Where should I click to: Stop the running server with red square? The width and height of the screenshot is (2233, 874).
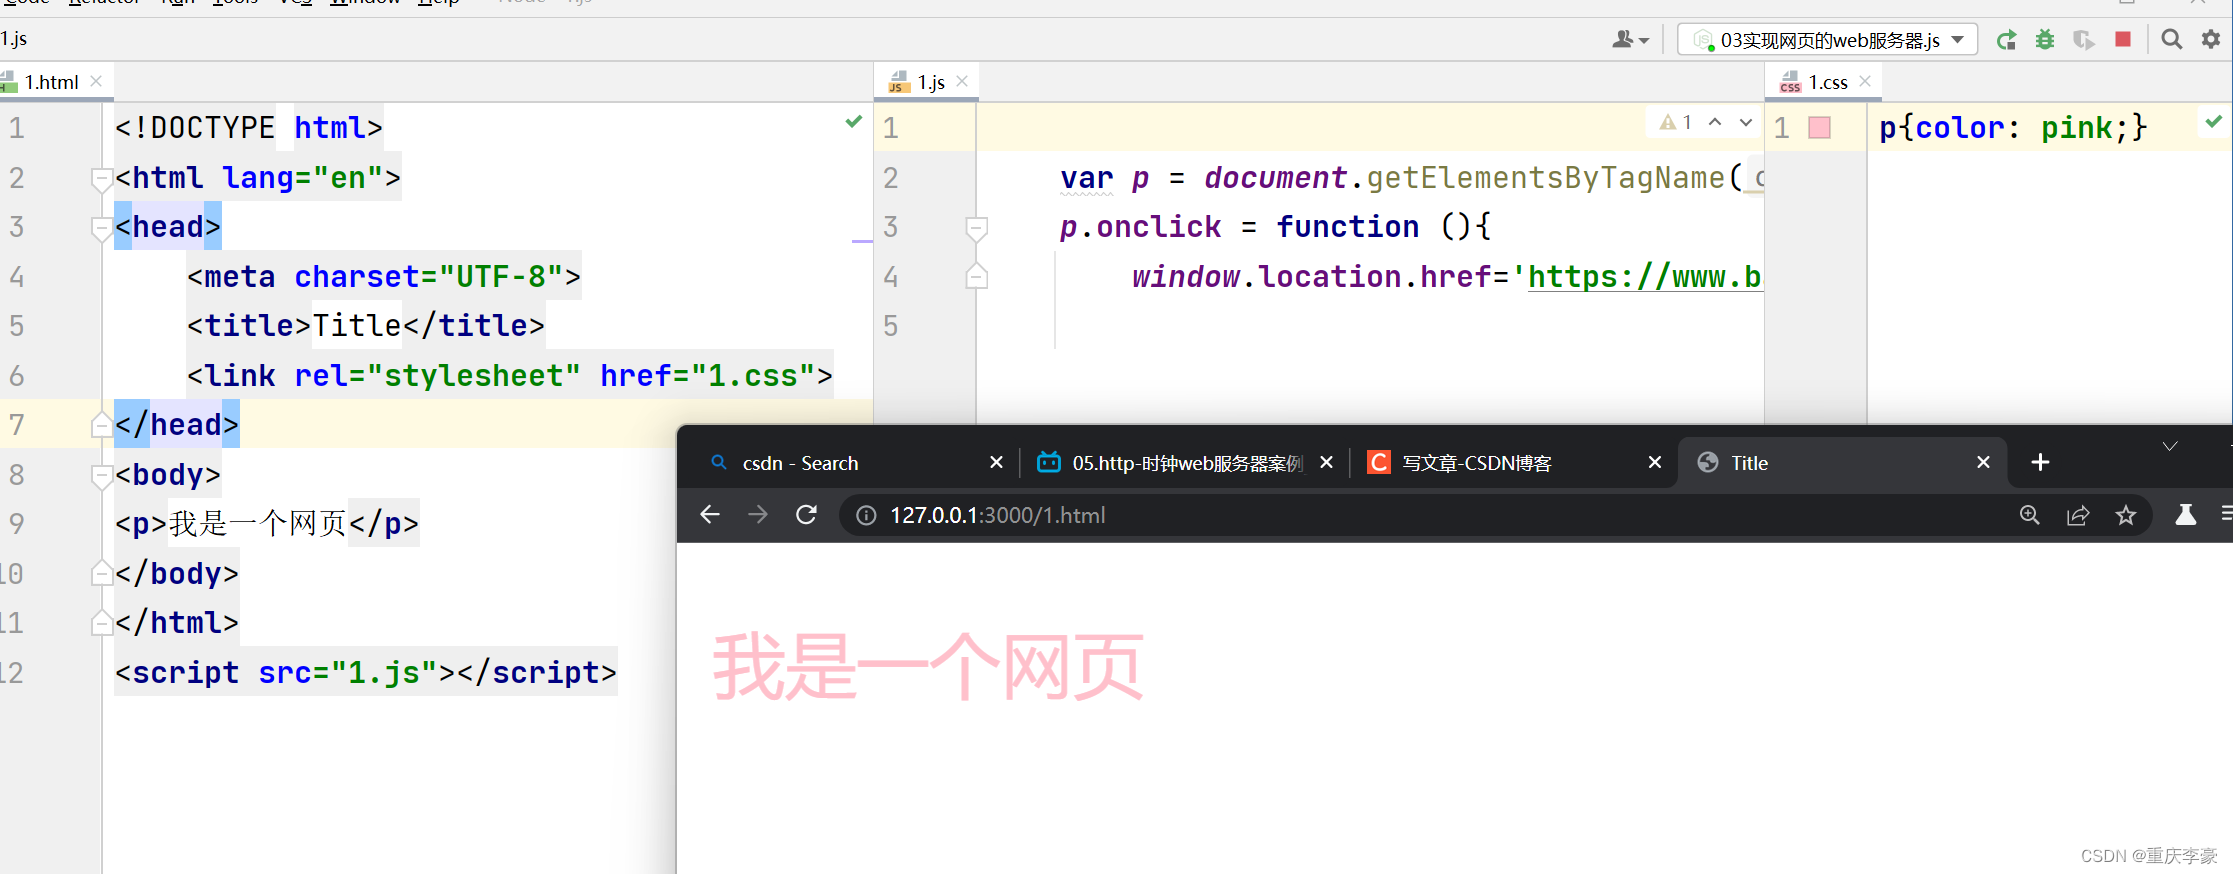(2123, 39)
